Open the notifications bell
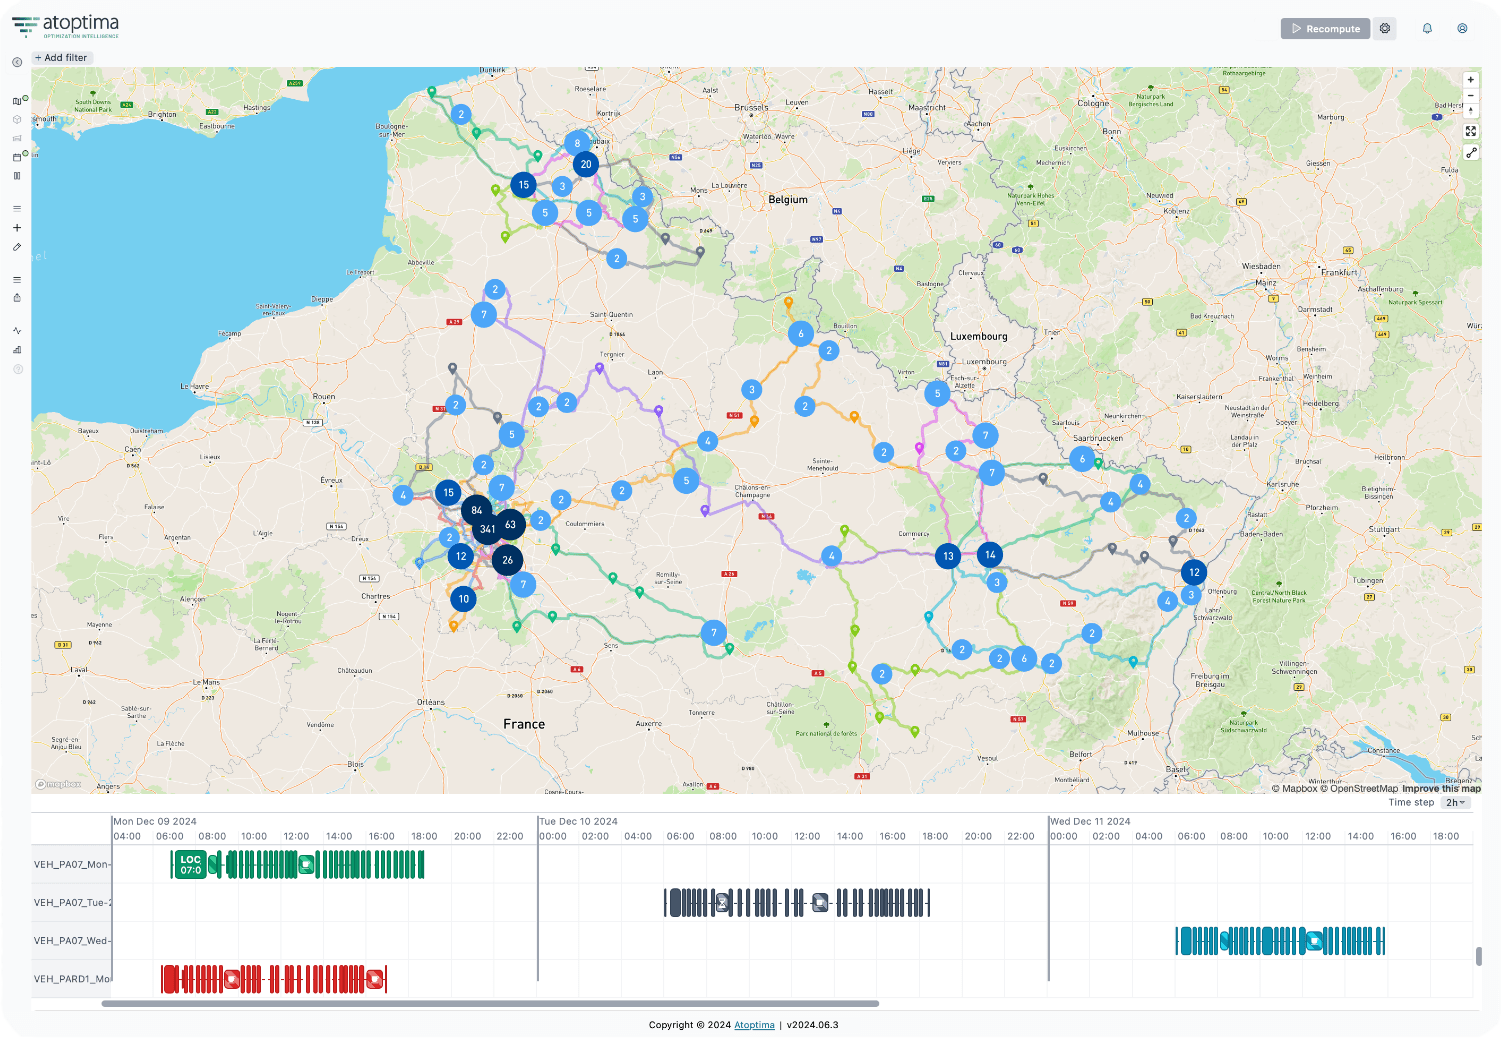Image resolution: width=1501 pixels, height=1038 pixels. (1427, 29)
